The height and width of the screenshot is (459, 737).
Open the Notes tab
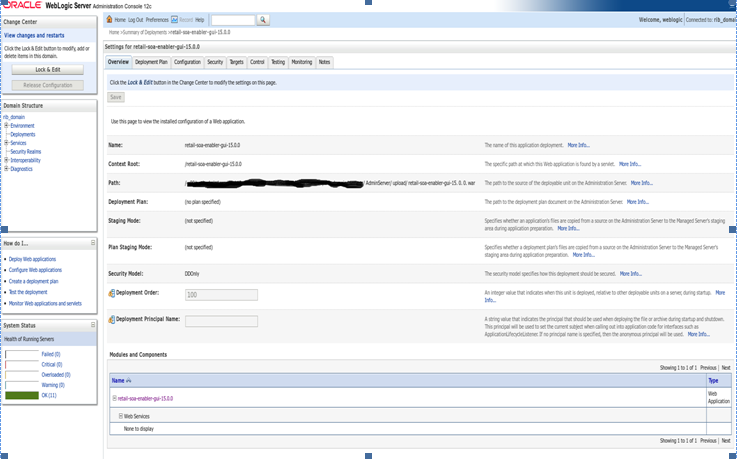click(x=324, y=62)
